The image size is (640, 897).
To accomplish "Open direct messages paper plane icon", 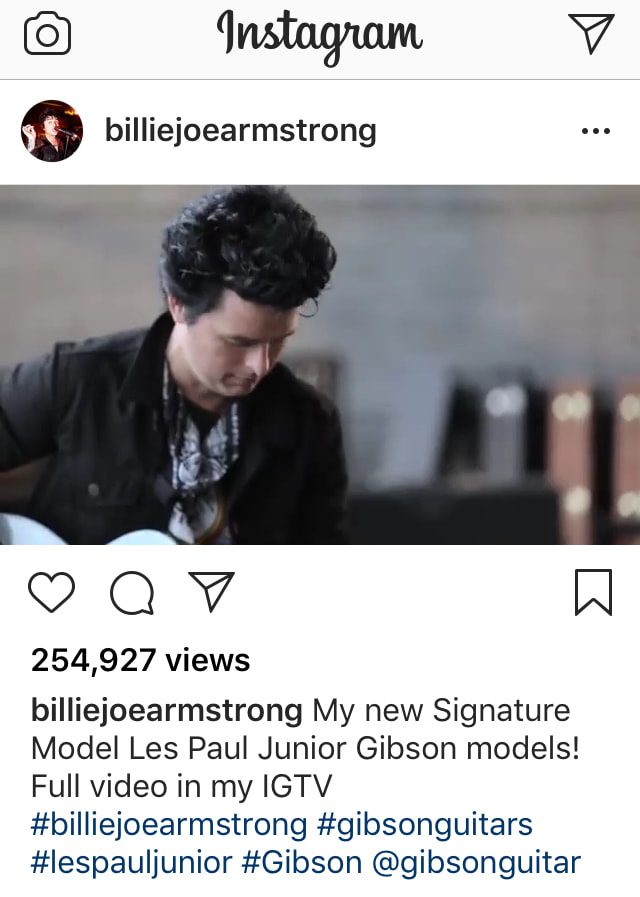I will coord(591,33).
